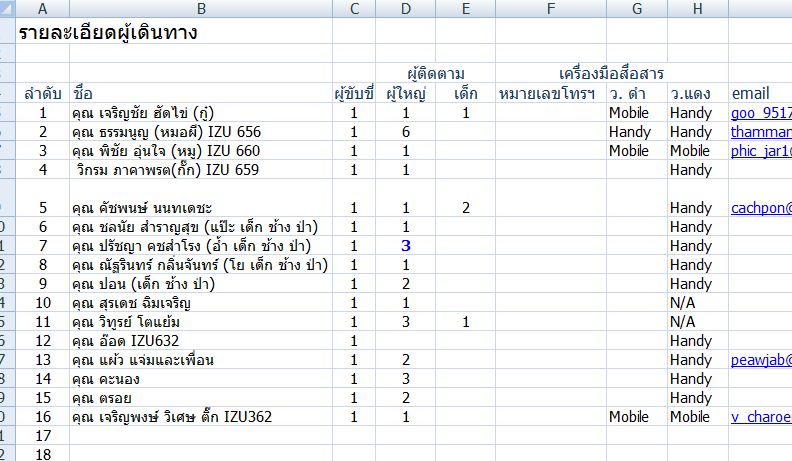Select the เครื่องมือสื่อสาร header cell
This screenshot has height=461, width=792.
coord(611,74)
